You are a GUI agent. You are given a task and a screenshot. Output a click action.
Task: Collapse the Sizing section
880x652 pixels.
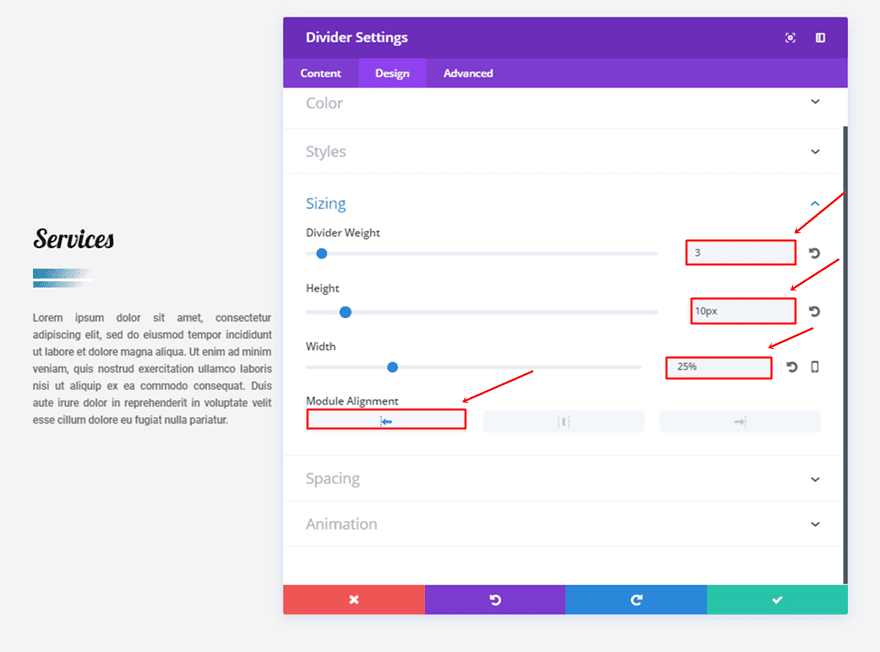815,204
